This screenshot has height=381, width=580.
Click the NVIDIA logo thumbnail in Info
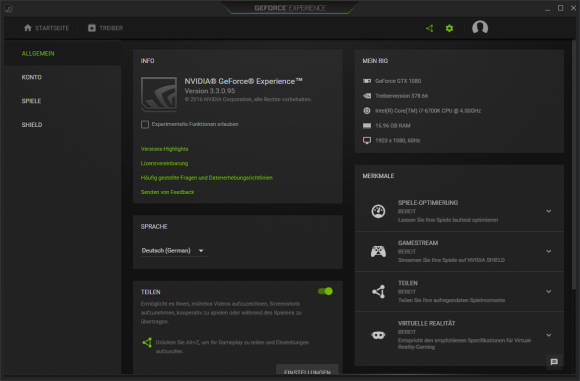pyautogui.click(x=159, y=94)
